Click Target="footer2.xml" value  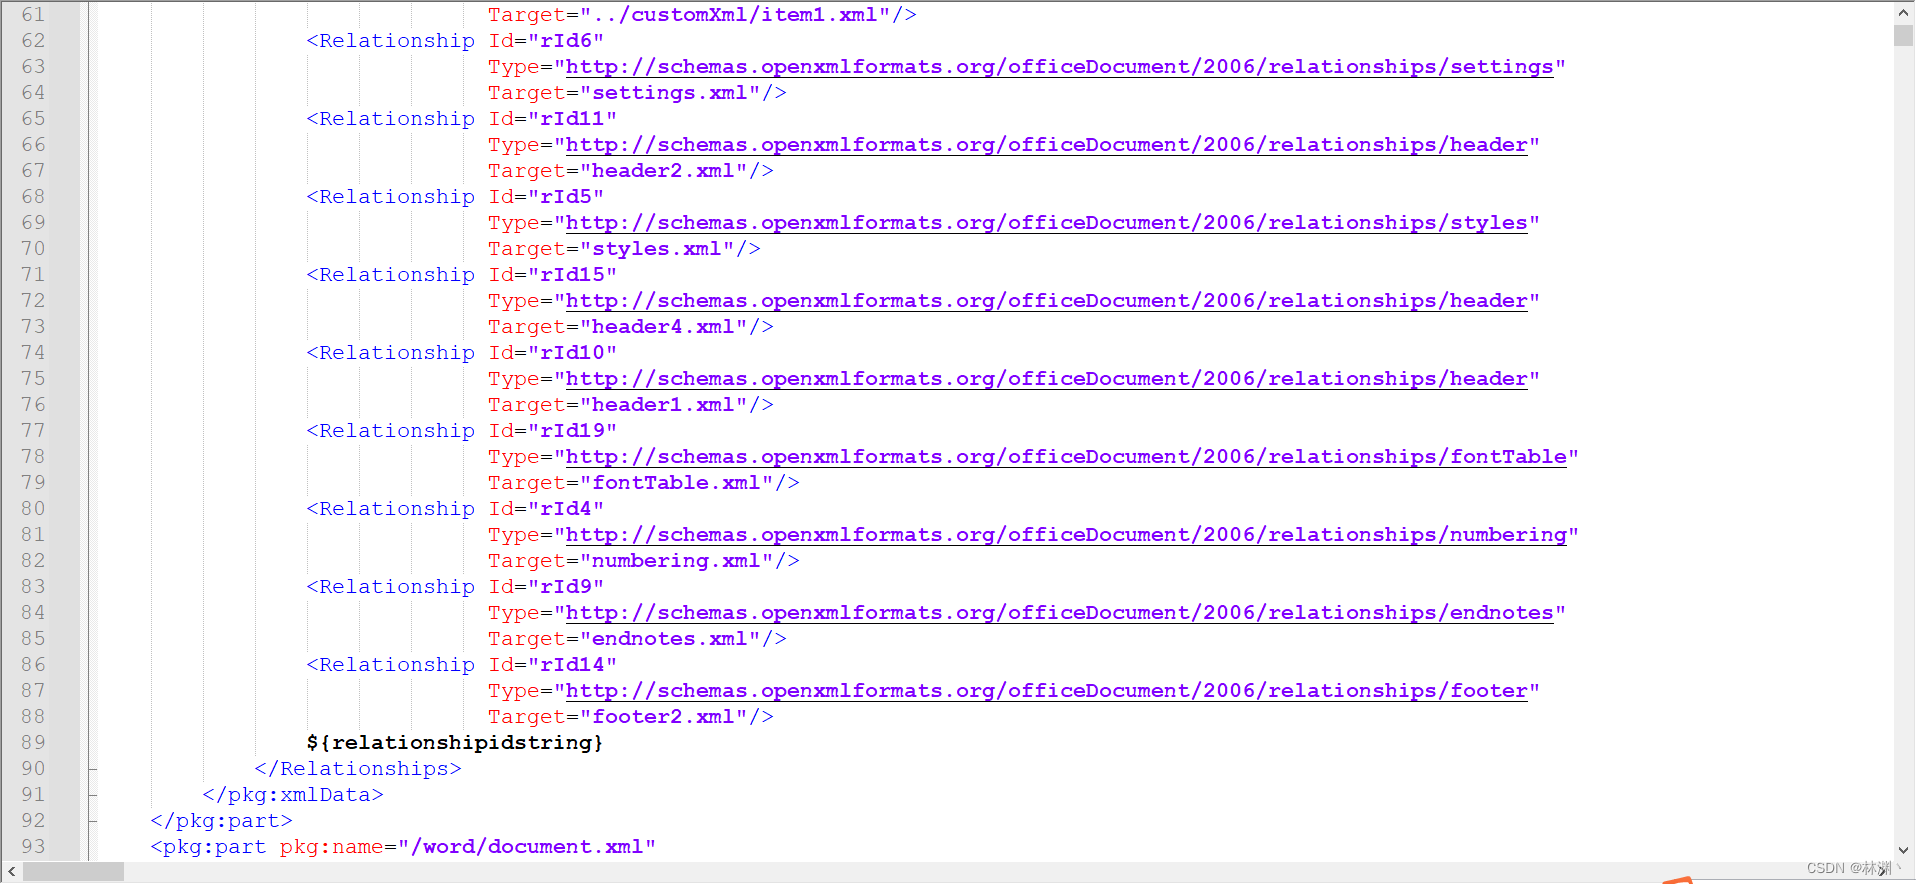663,717
